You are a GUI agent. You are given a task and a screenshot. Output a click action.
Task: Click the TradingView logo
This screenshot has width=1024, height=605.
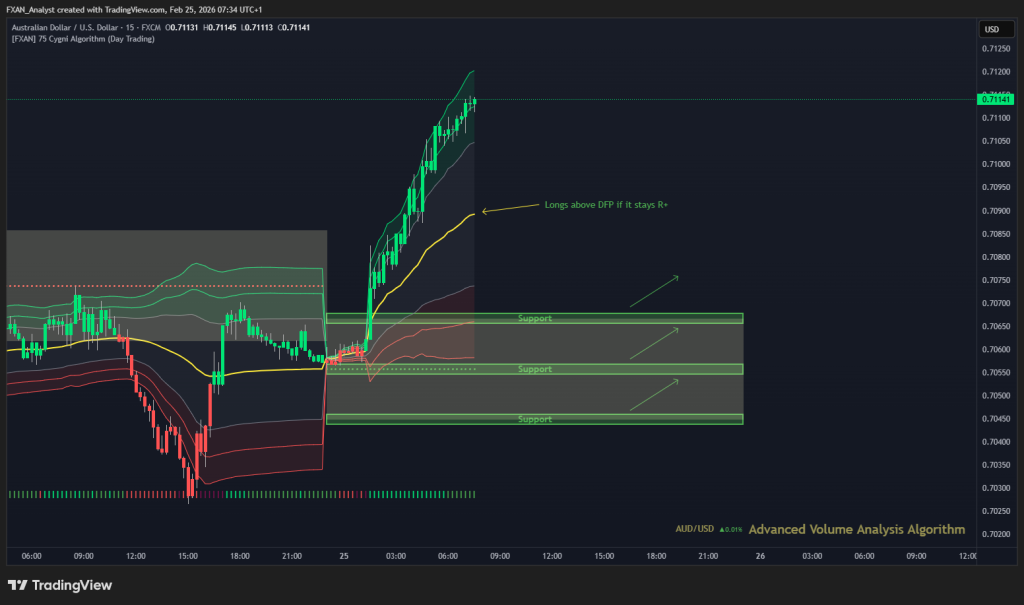pos(60,585)
